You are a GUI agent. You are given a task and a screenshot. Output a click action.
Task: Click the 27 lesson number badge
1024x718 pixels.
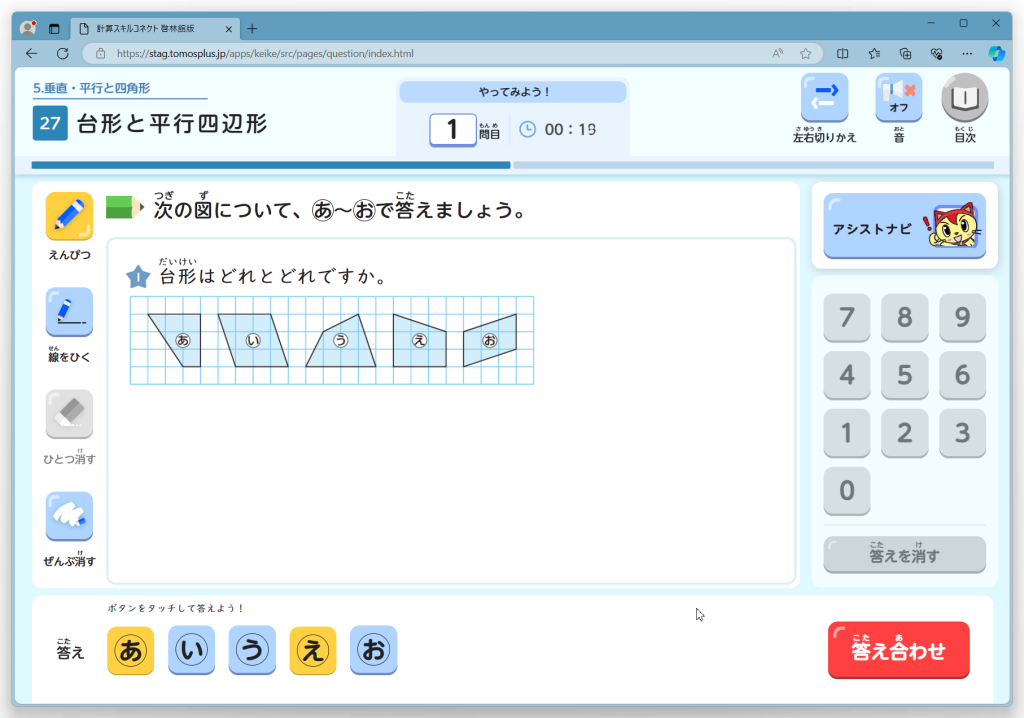pos(50,123)
